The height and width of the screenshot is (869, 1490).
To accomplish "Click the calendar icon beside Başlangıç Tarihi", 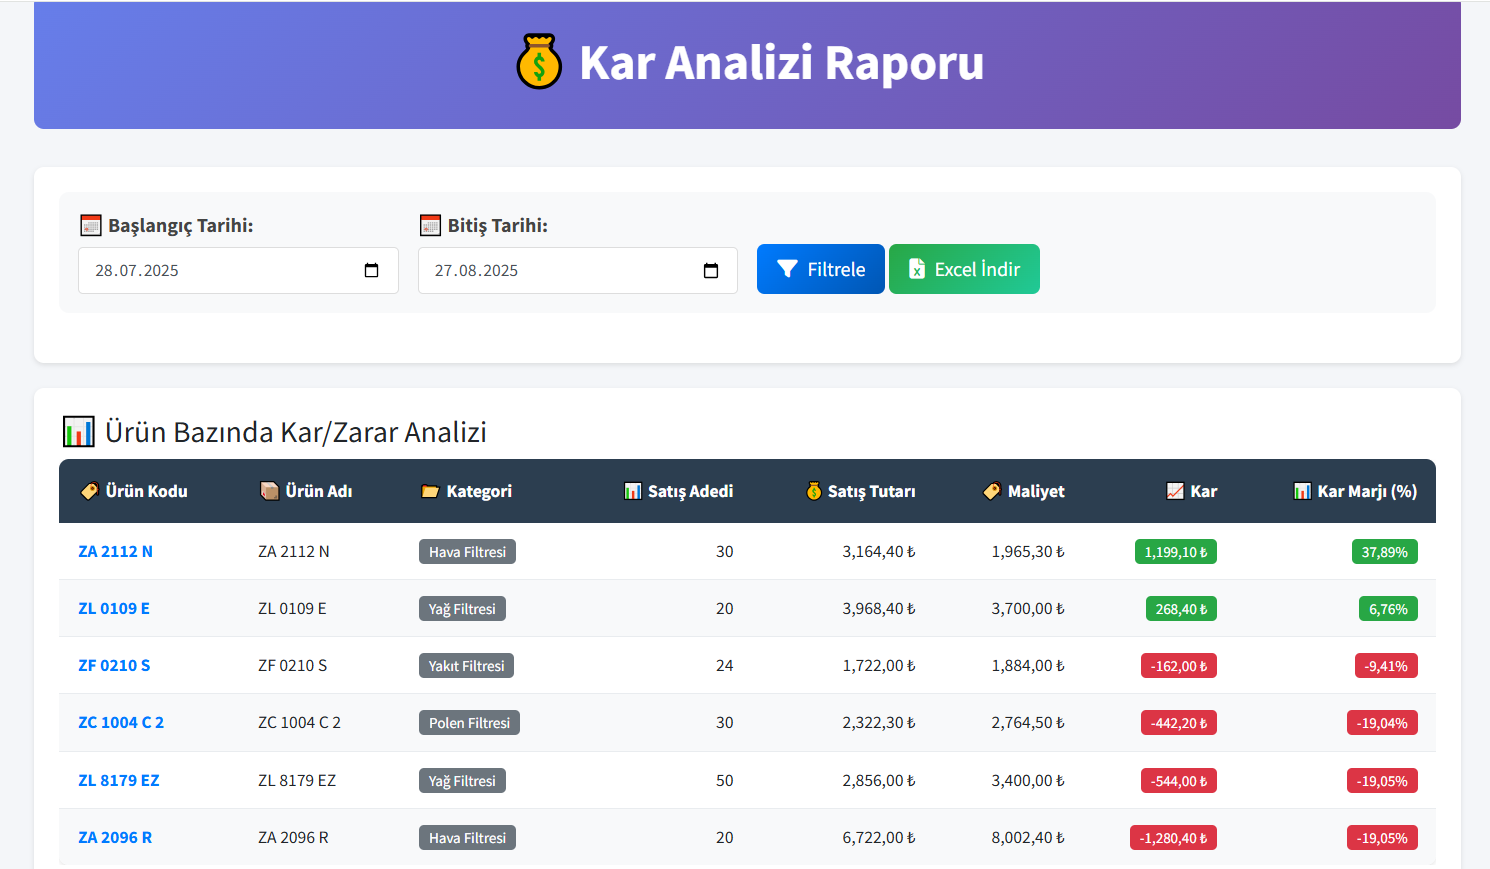I will click(x=91, y=224).
